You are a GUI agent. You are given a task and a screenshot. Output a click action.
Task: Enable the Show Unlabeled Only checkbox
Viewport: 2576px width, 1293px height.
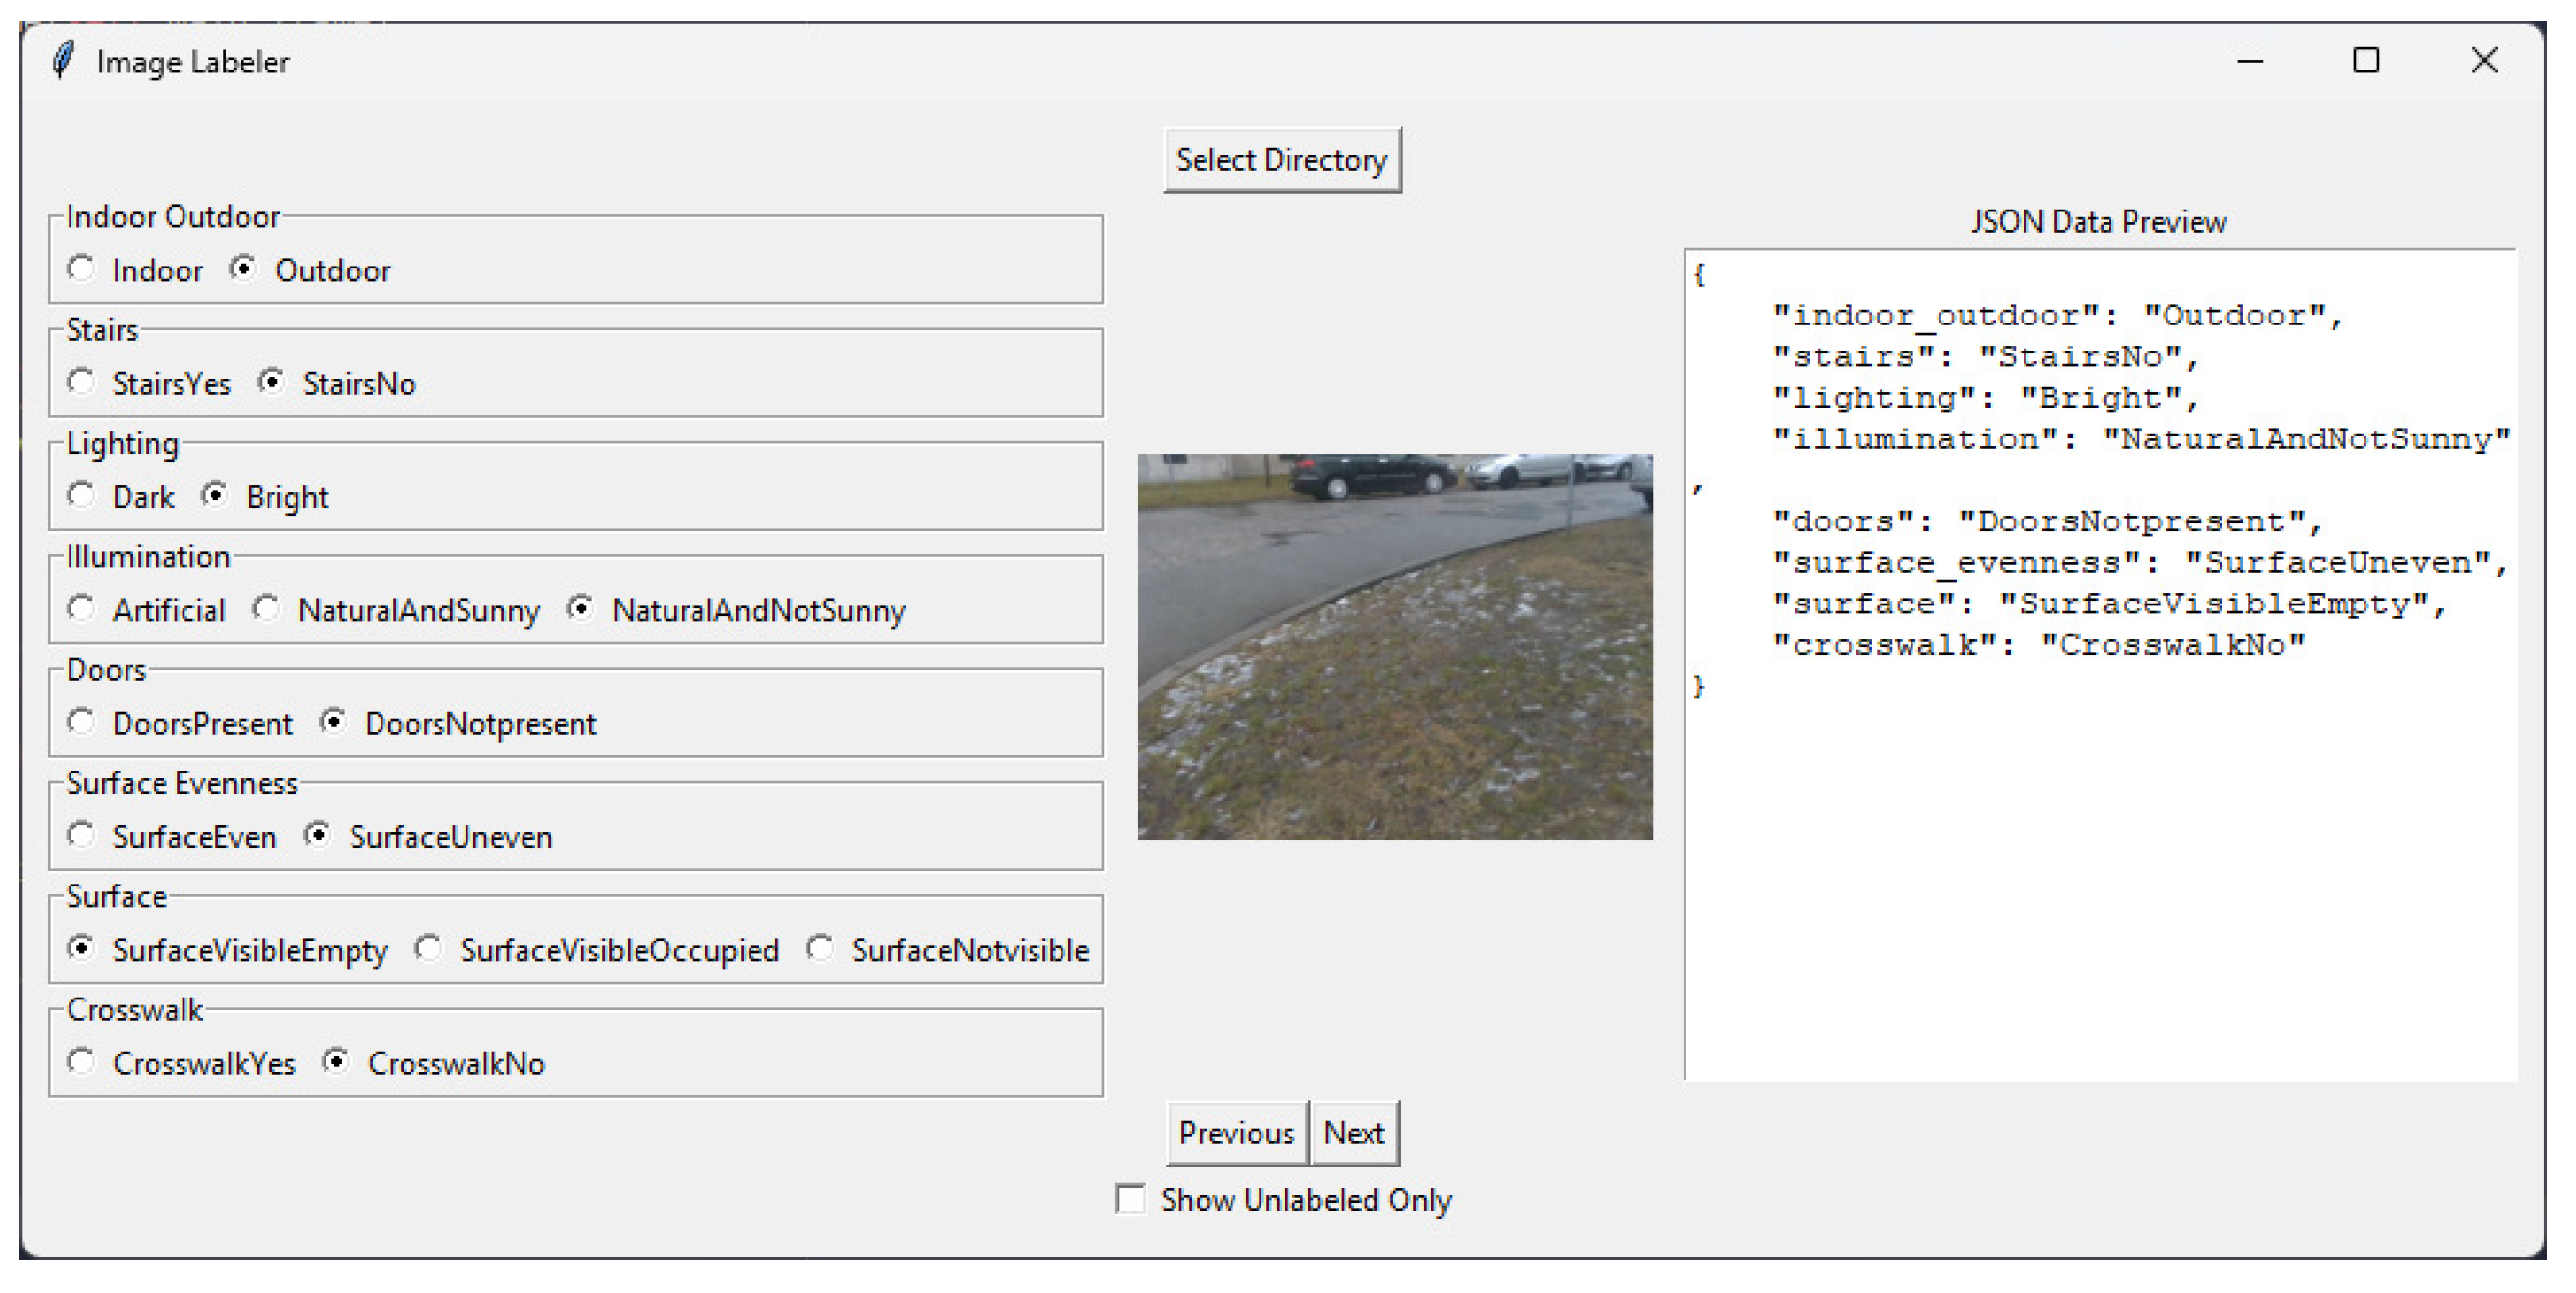pos(1131,1199)
